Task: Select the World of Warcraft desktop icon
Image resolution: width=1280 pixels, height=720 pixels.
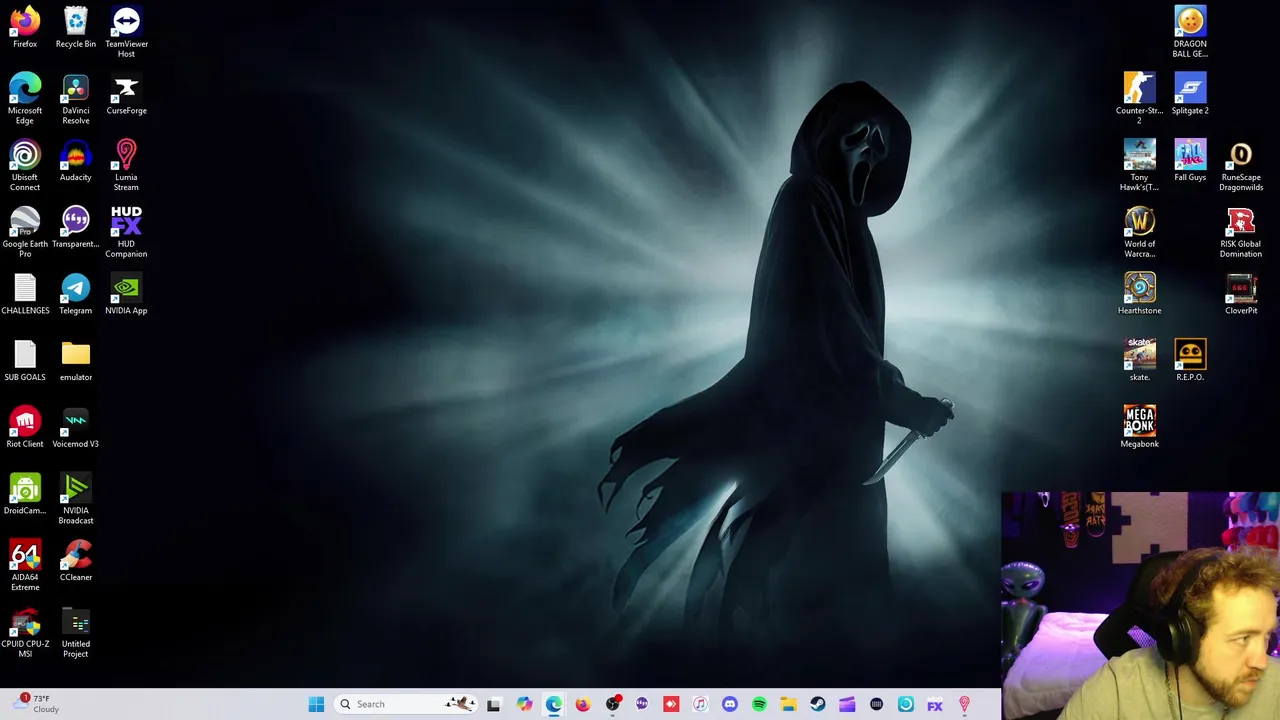Action: [x=1139, y=232]
